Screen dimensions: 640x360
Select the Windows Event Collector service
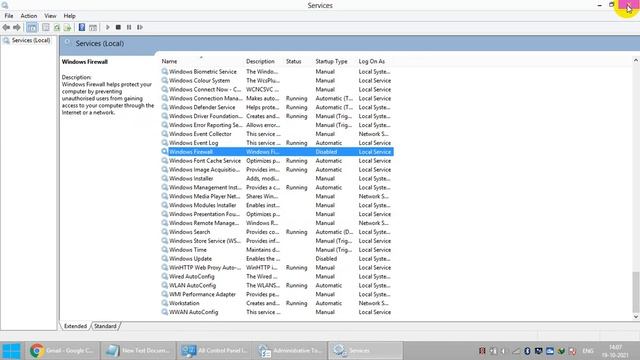tap(277, 134)
